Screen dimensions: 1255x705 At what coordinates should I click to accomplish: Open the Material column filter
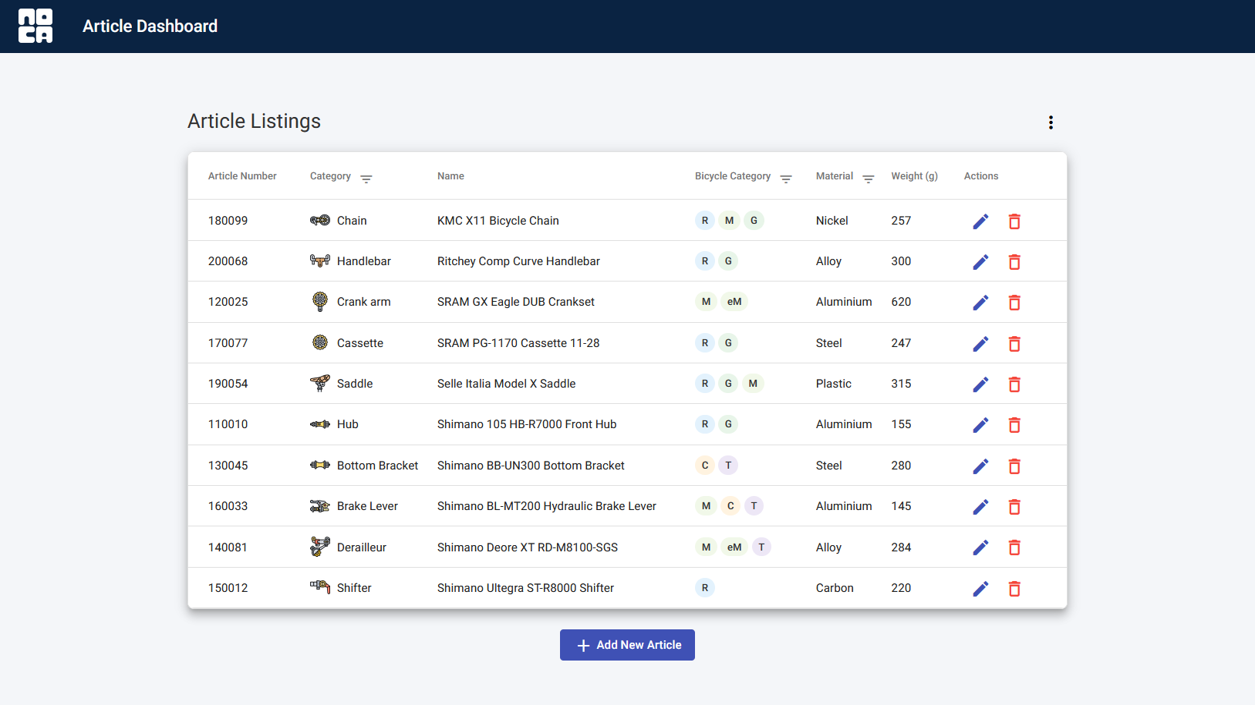868,179
